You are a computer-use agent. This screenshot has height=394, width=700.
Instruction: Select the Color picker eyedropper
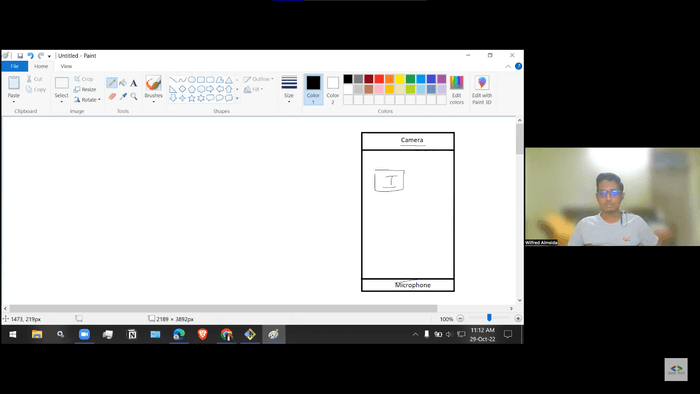[123, 96]
